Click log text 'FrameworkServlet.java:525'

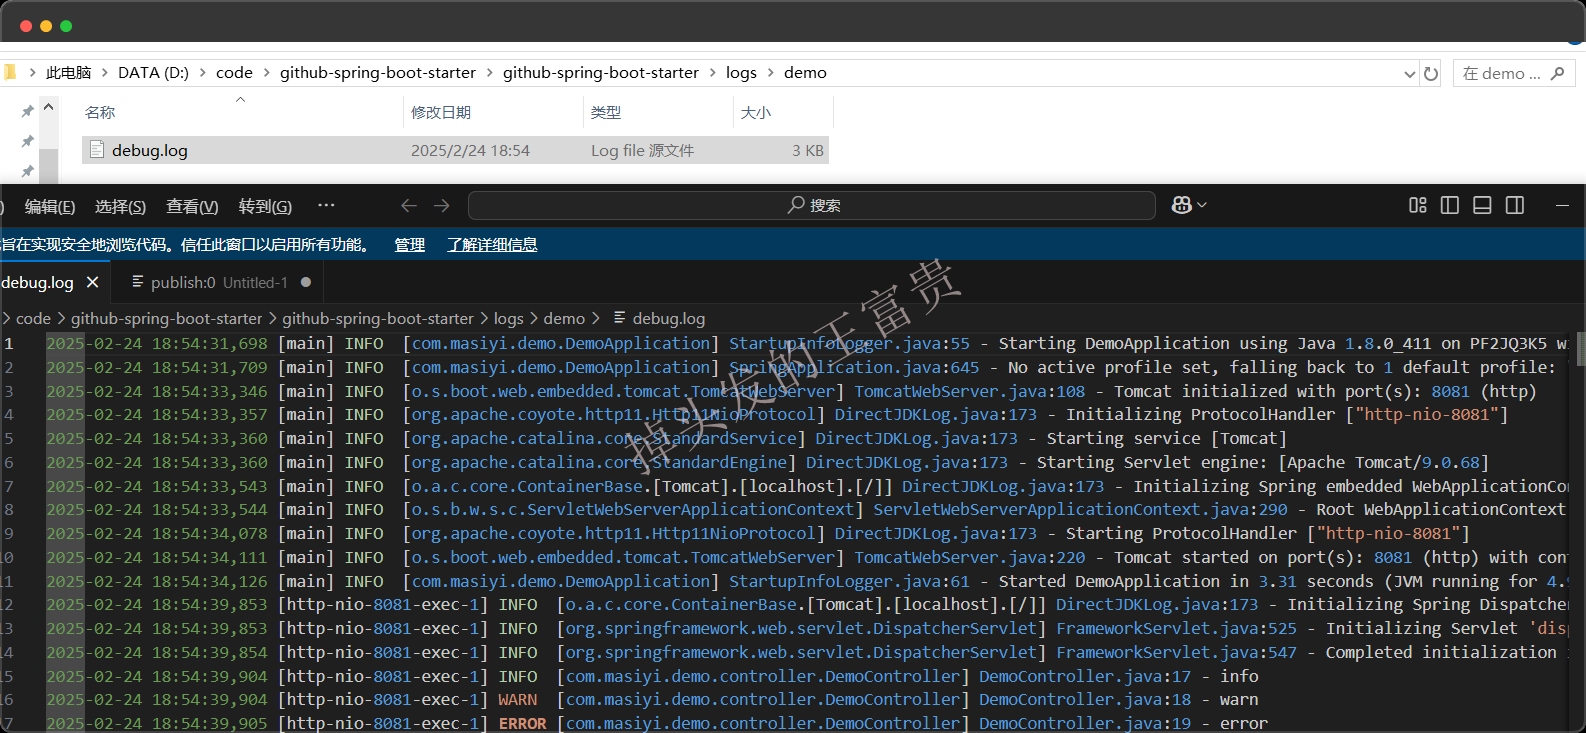point(1176,629)
